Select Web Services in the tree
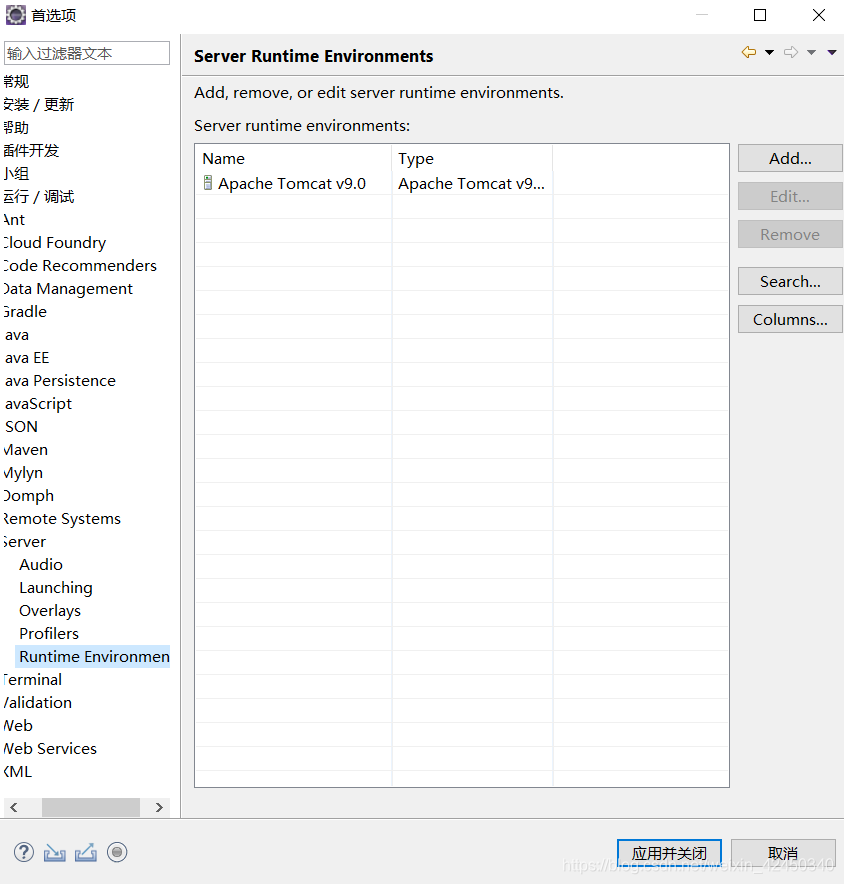 [50, 749]
